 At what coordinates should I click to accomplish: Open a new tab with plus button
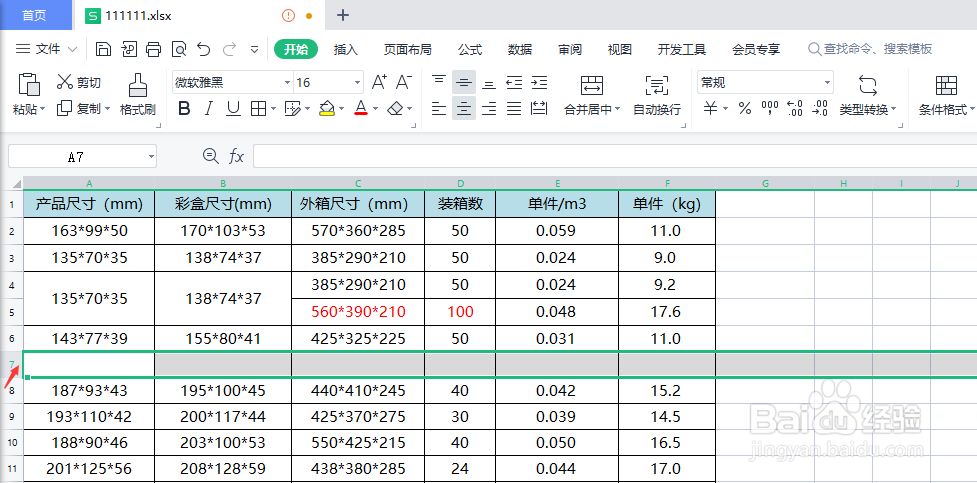pyautogui.click(x=343, y=16)
